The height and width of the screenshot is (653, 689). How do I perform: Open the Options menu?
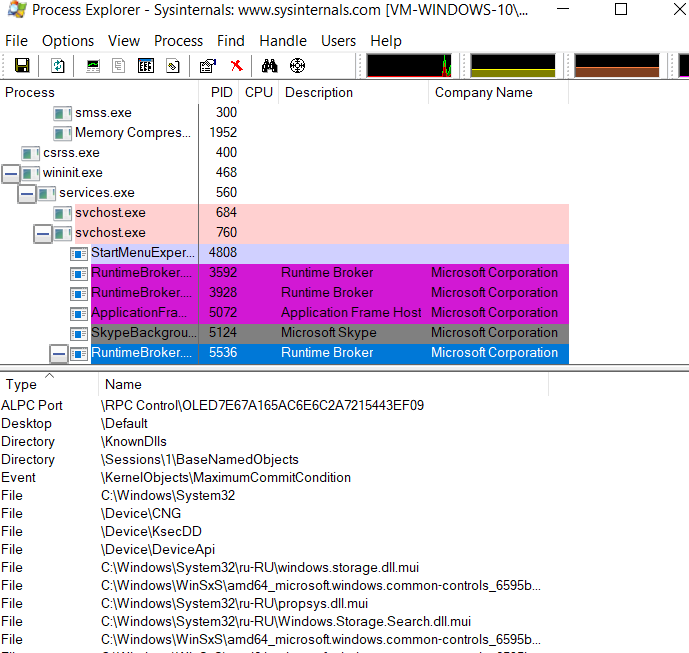pyautogui.click(x=68, y=41)
